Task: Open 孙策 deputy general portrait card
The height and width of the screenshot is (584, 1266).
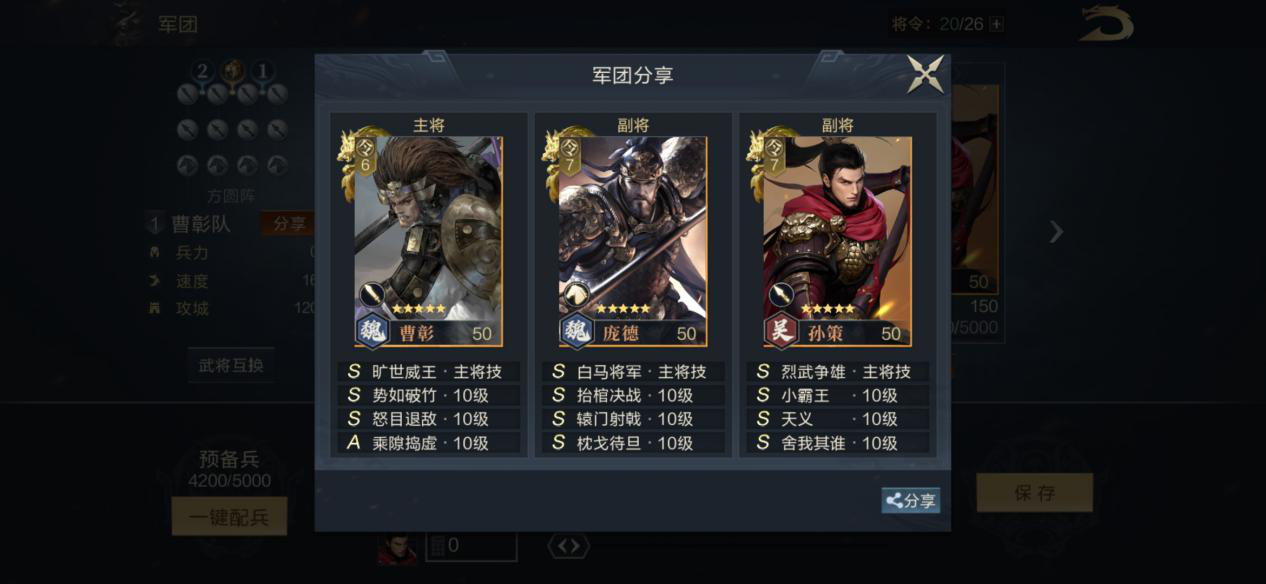Action: 837,241
